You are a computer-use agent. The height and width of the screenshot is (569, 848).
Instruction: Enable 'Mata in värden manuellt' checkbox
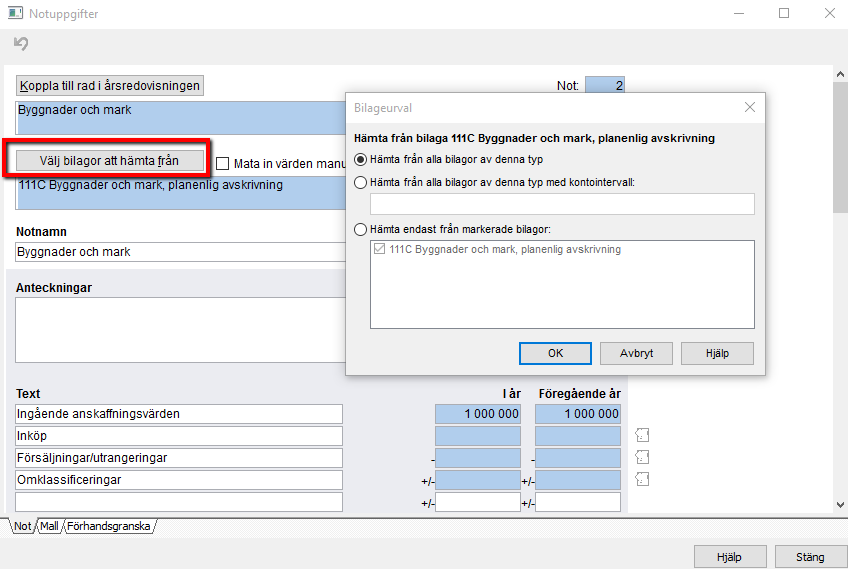pos(222,163)
